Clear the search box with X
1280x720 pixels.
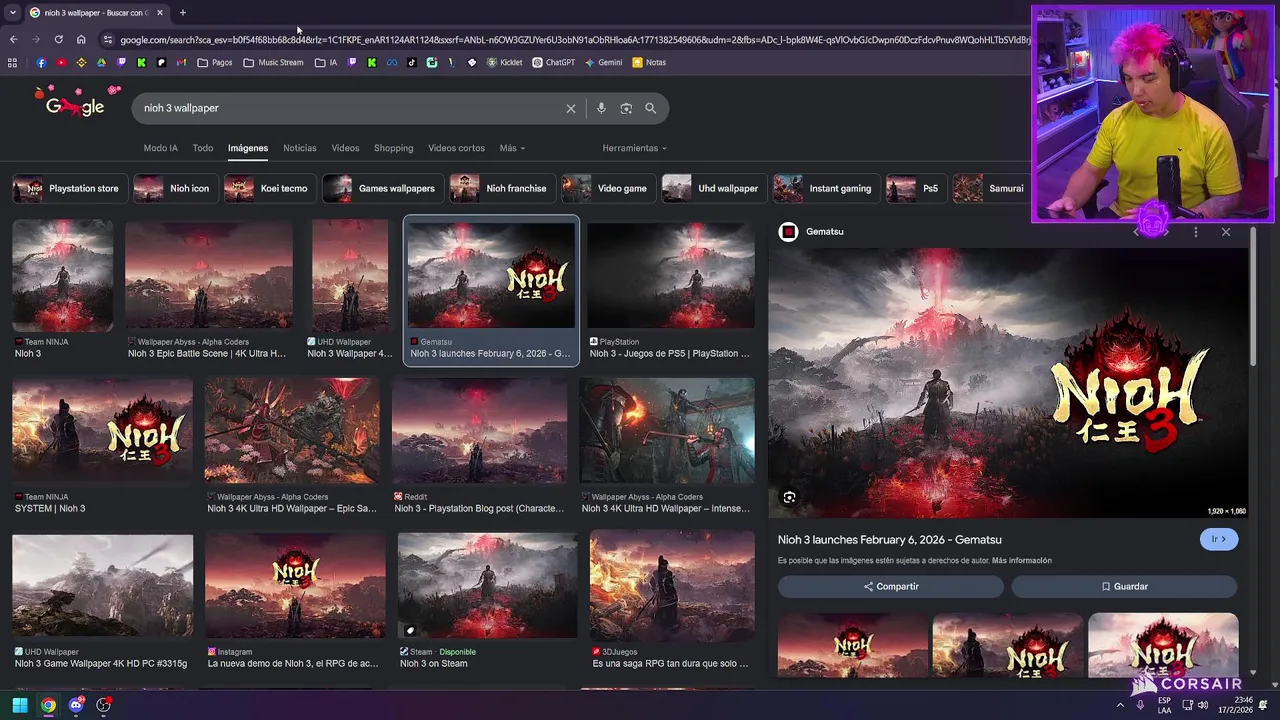pyautogui.click(x=571, y=108)
